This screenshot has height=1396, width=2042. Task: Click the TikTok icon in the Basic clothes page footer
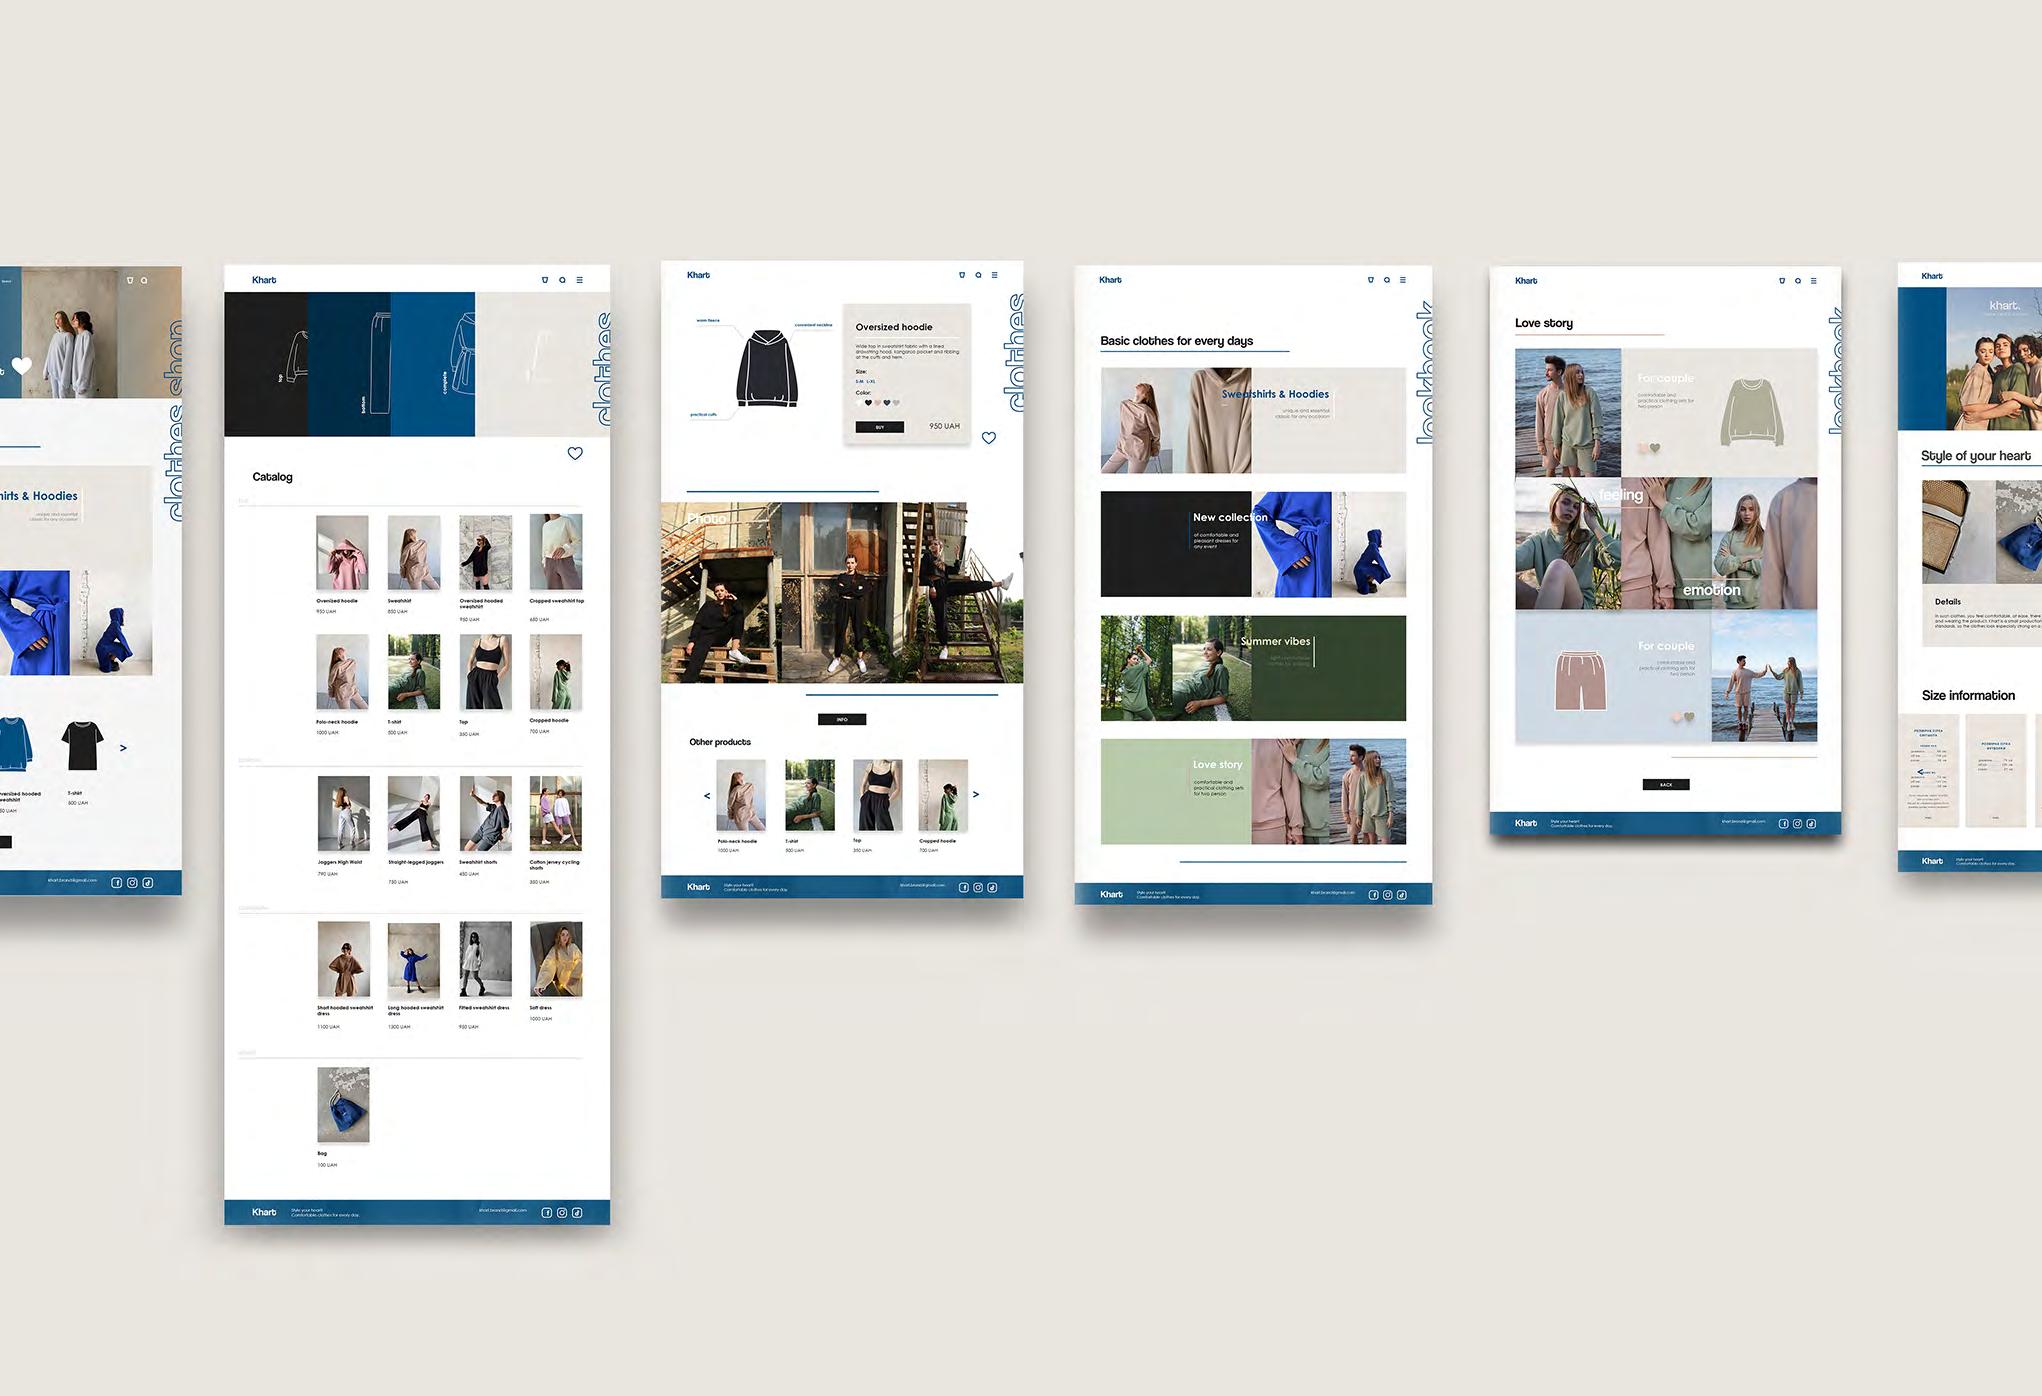(x=1401, y=895)
